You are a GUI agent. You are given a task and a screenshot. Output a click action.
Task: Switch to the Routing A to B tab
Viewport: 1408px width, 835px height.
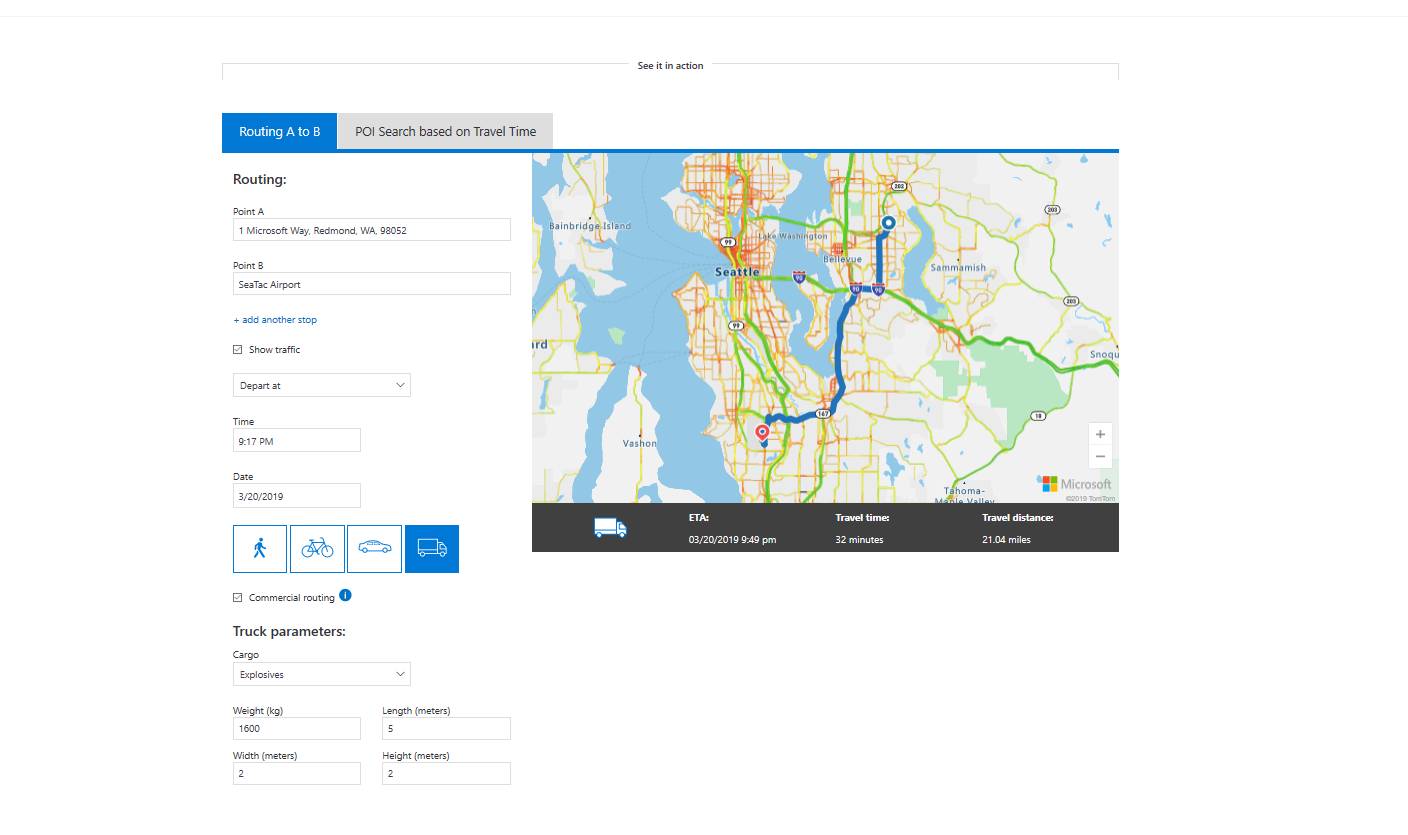click(x=280, y=131)
